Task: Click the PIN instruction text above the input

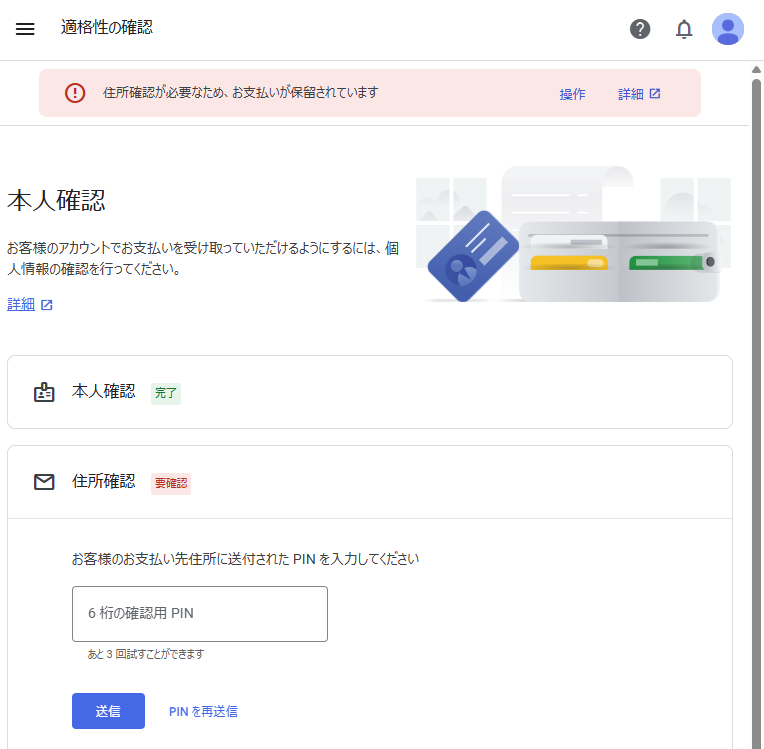Action: [x=245, y=559]
